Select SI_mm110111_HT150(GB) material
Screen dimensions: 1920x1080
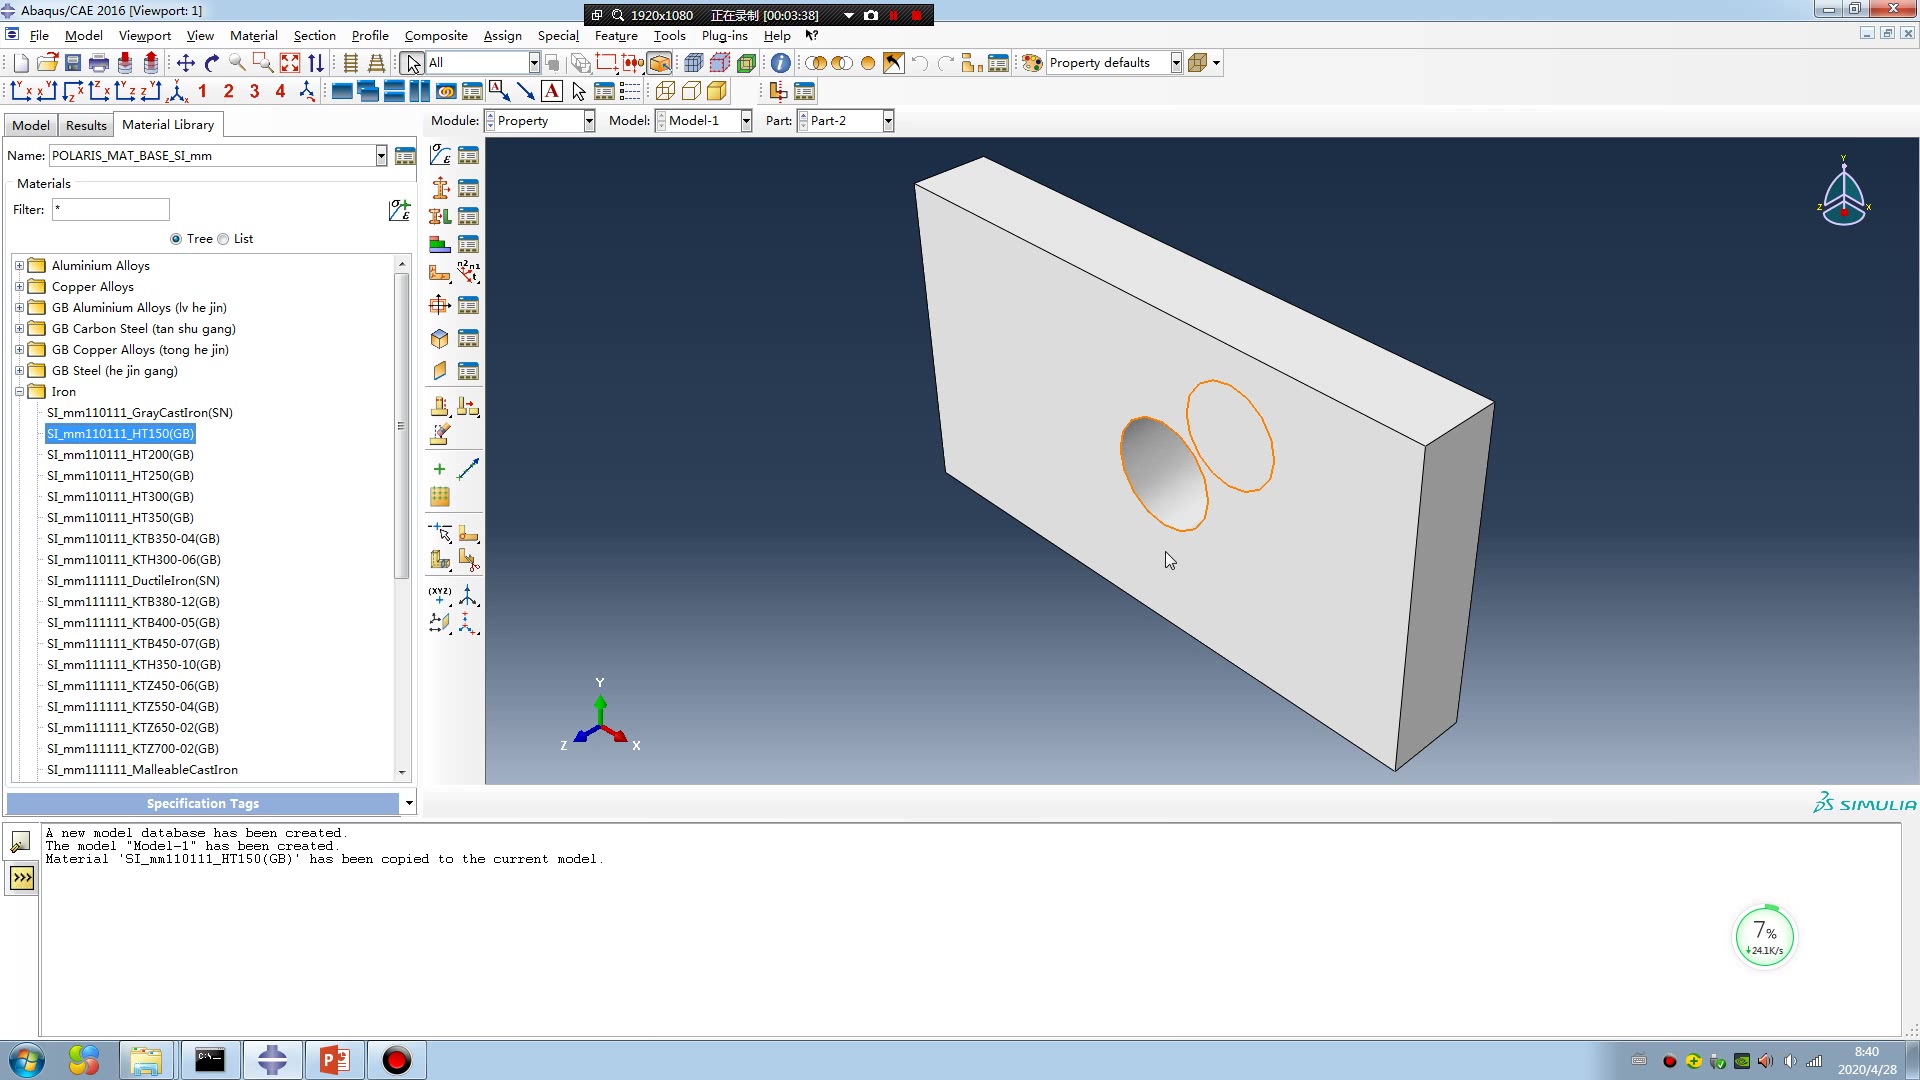click(x=120, y=433)
